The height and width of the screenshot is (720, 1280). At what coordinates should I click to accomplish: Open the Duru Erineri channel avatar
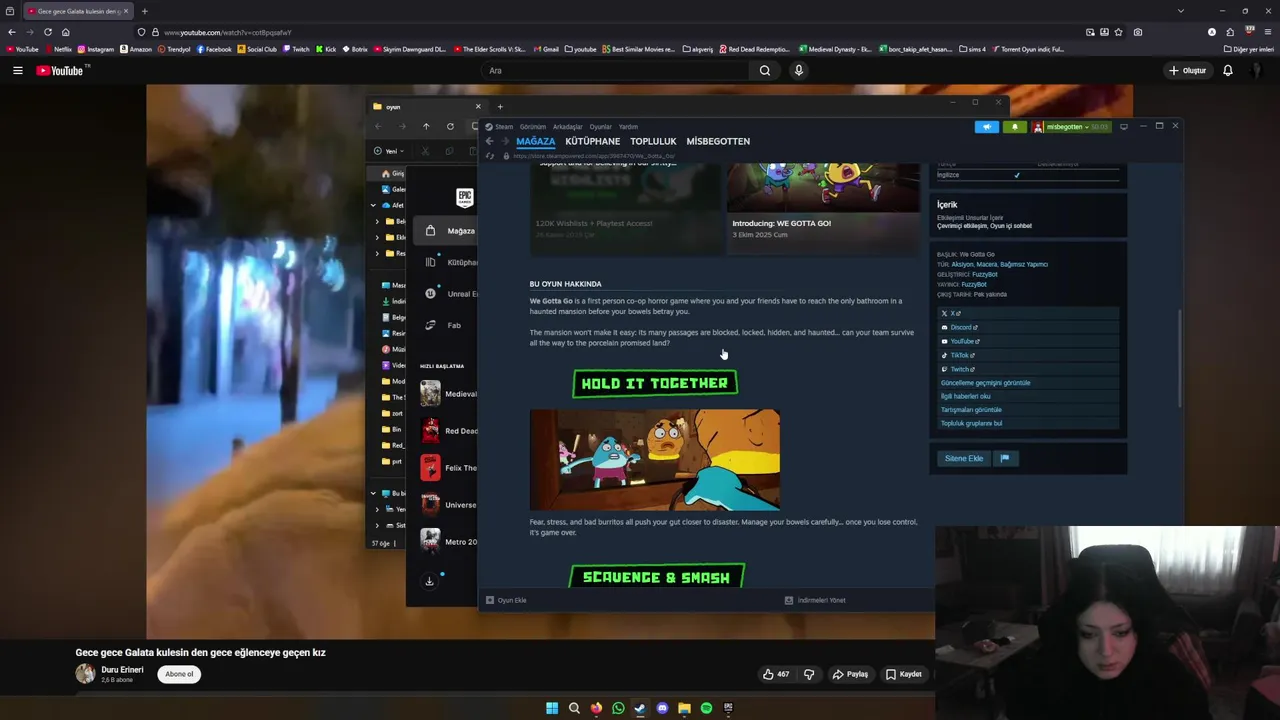(85, 674)
